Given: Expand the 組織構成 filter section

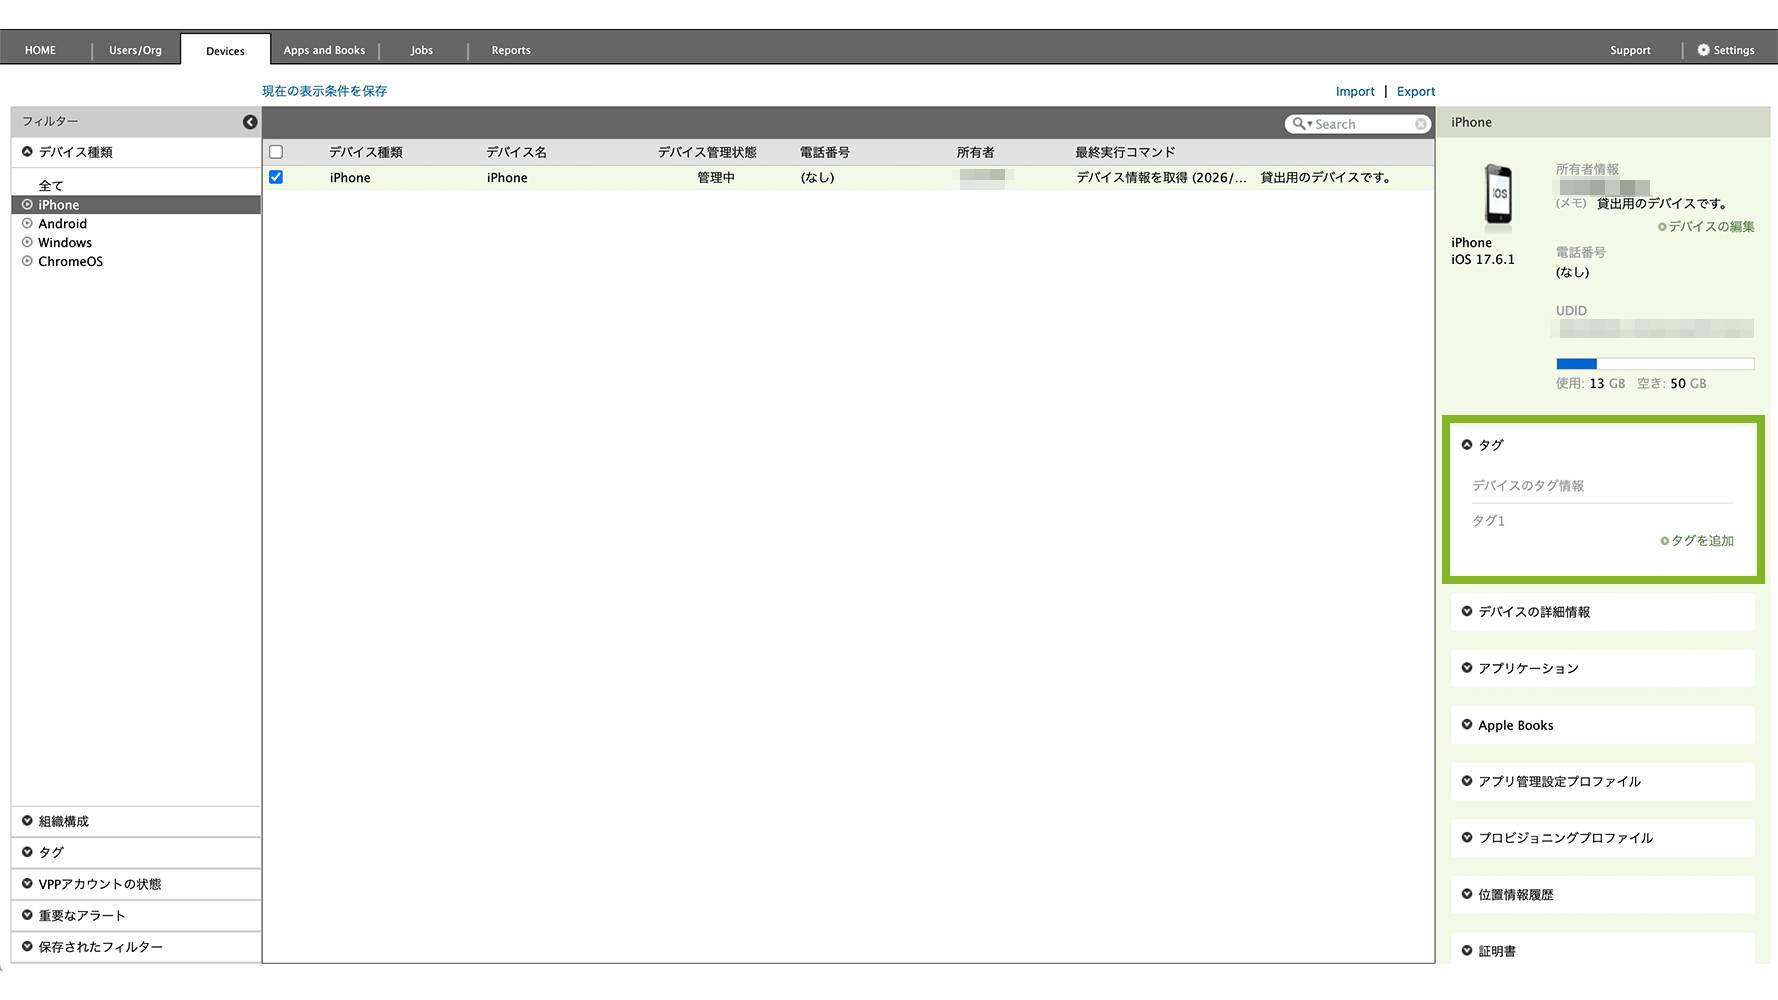Looking at the screenshot, I should (x=63, y=821).
